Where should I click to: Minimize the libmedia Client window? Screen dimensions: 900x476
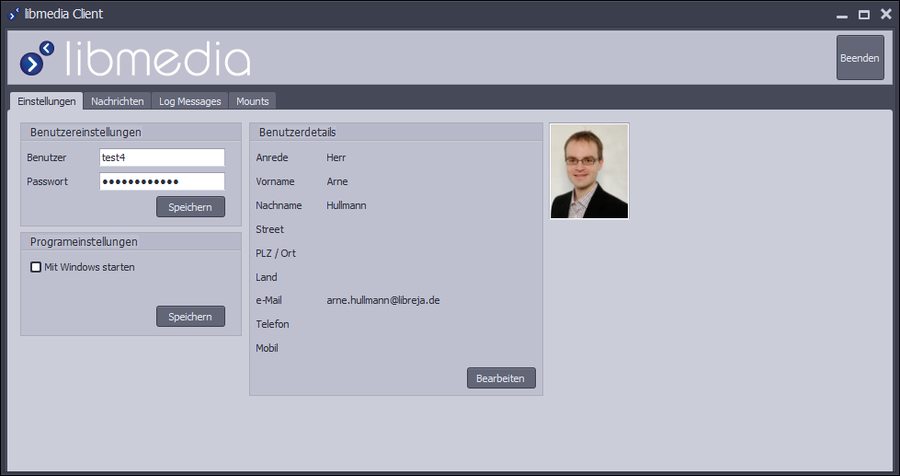pos(842,15)
